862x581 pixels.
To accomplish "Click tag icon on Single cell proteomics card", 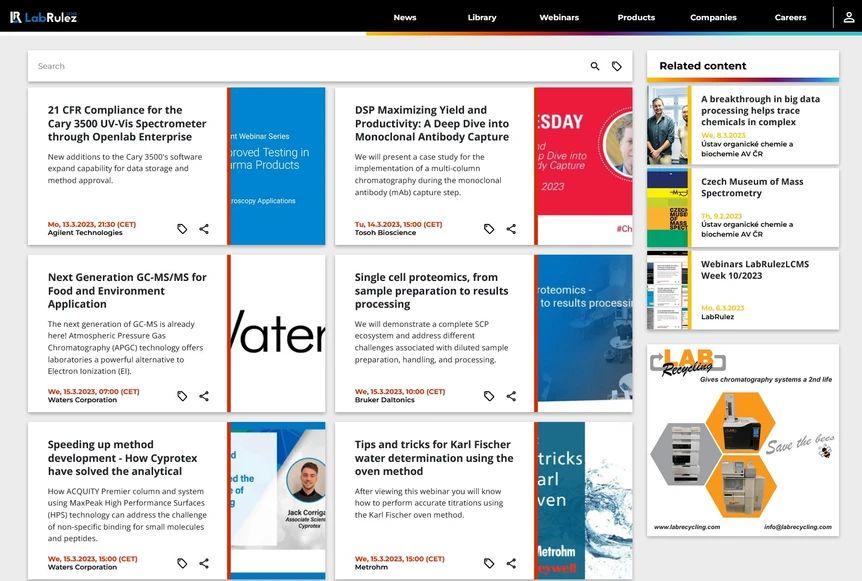I will pos(489,396).
